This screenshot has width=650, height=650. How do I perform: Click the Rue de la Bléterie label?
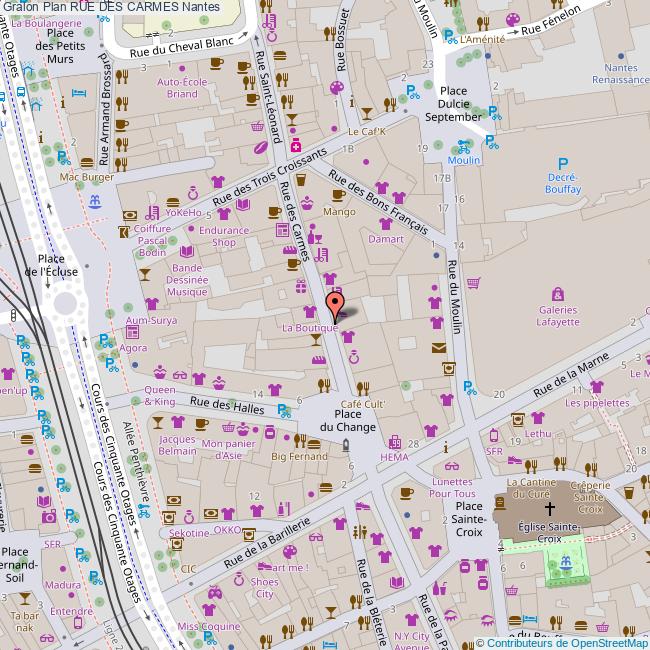pyautogui.click(x=371, y=601)
